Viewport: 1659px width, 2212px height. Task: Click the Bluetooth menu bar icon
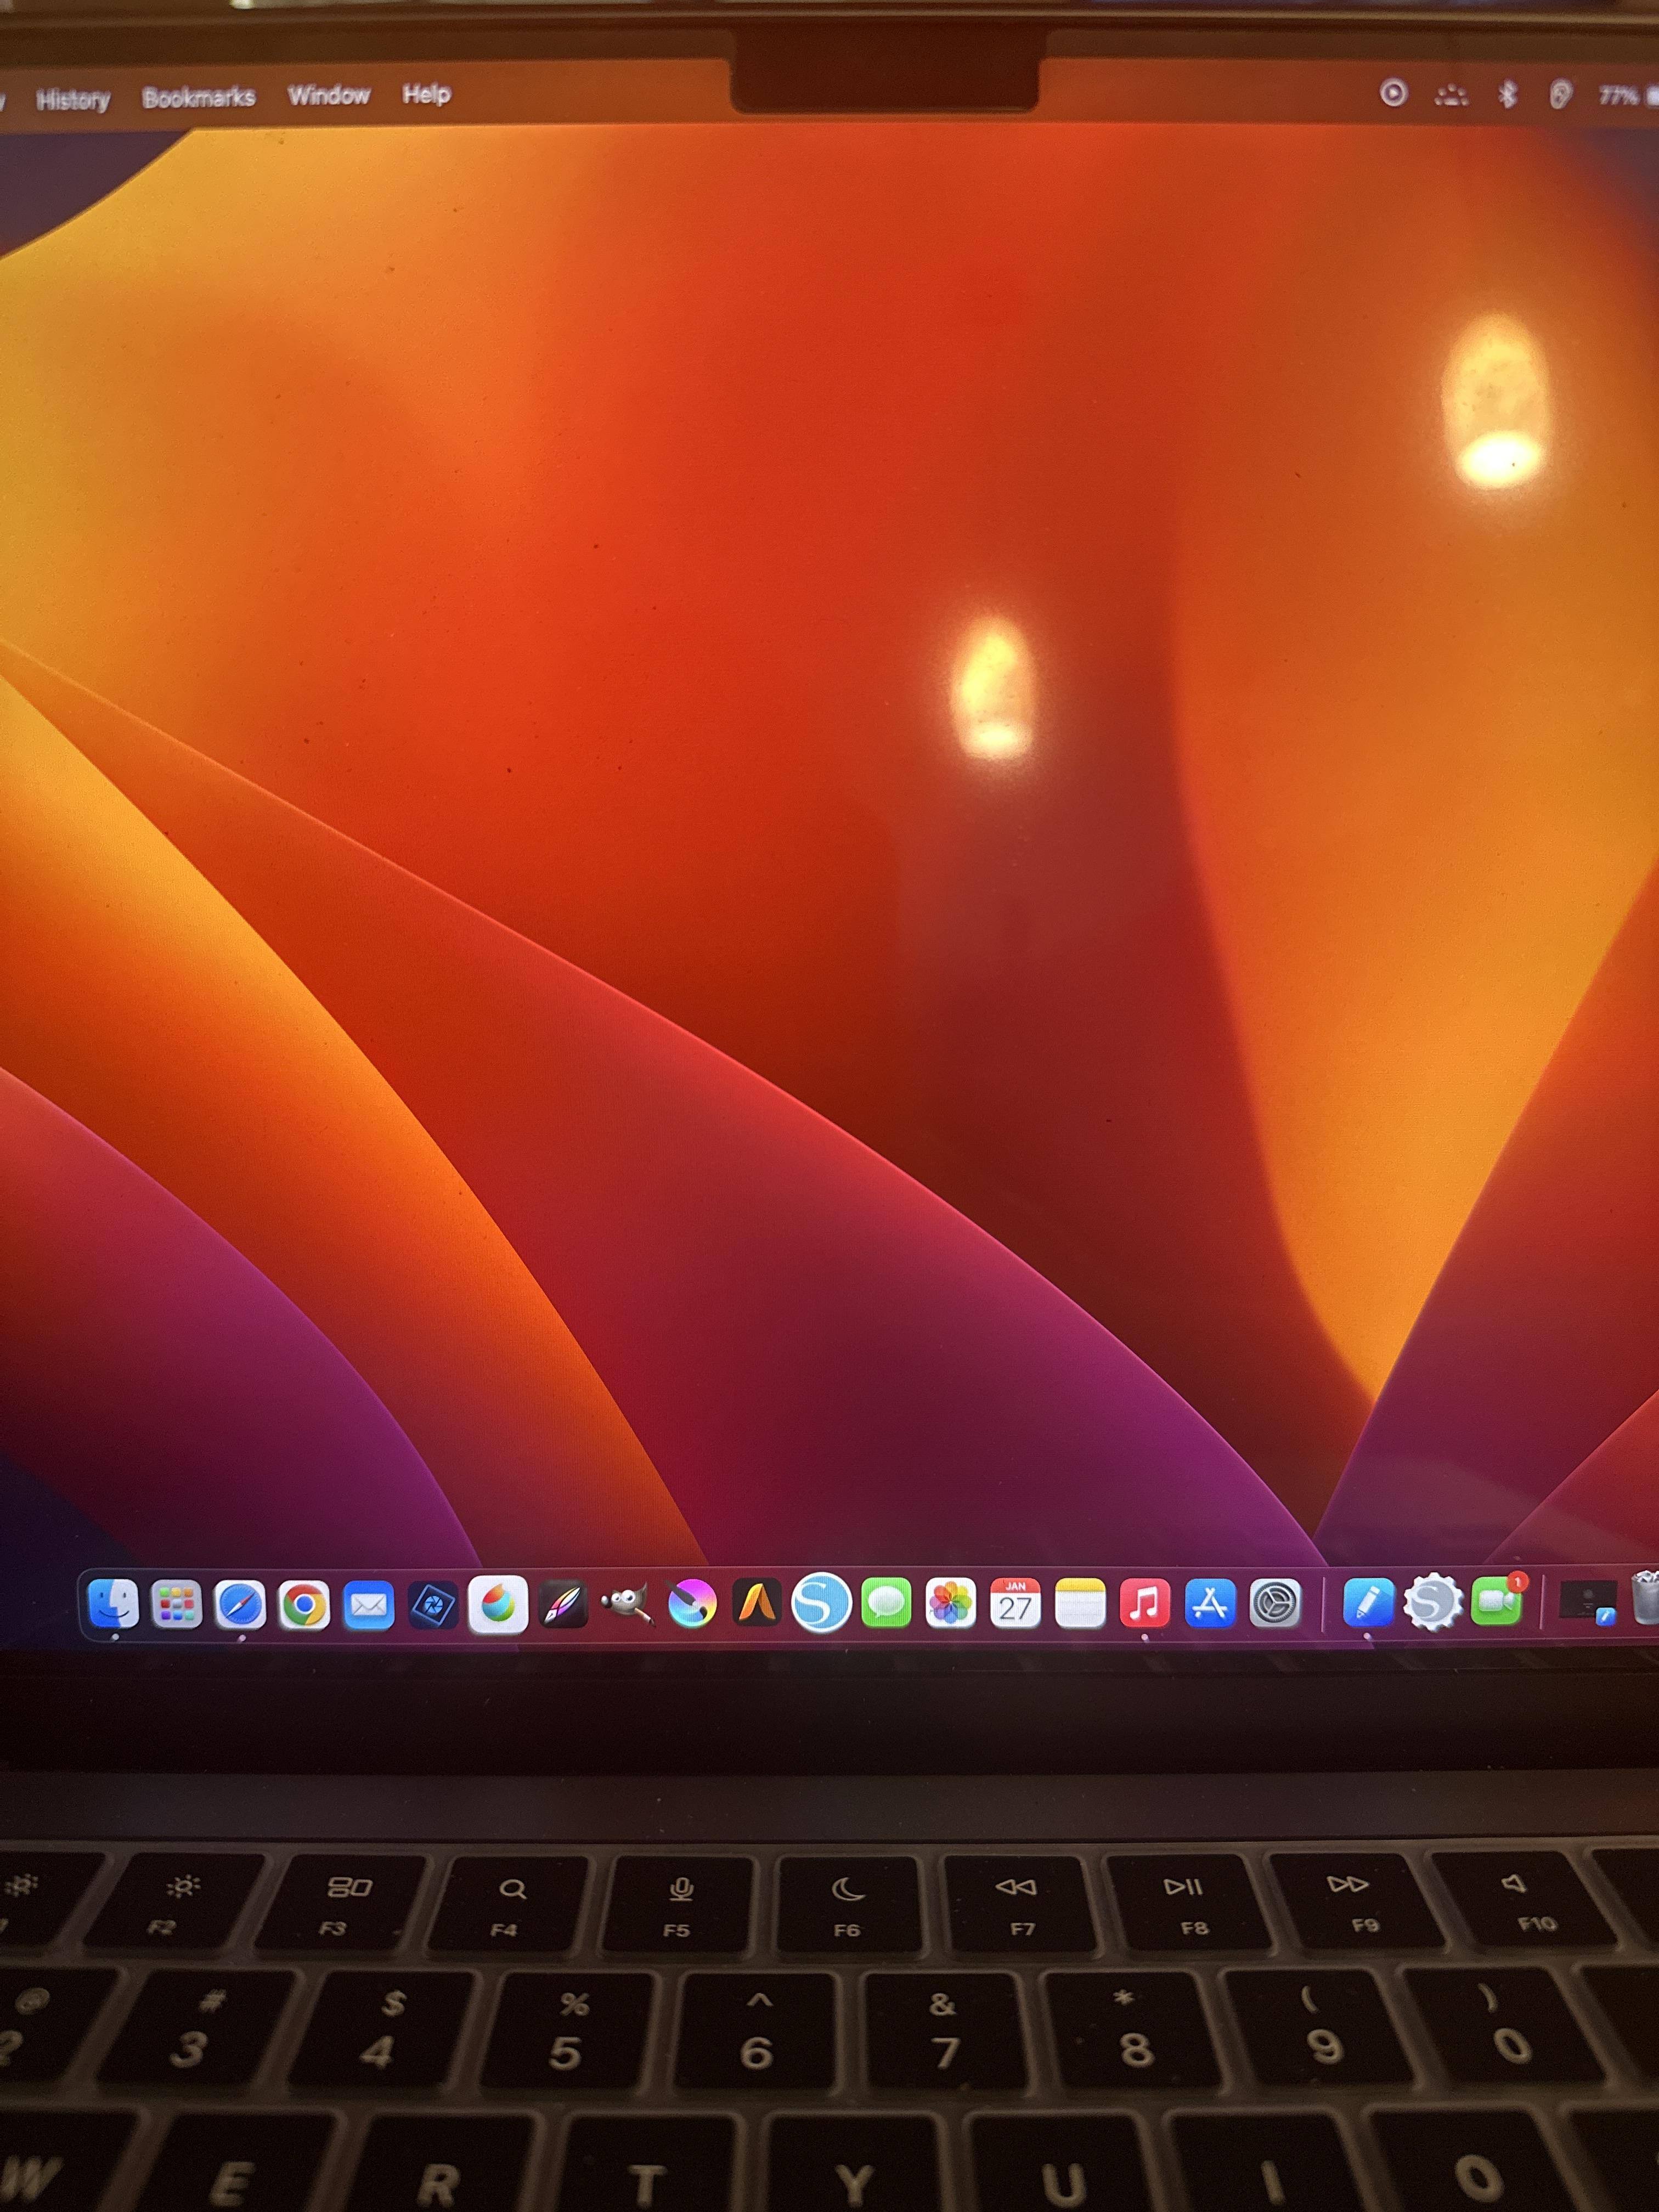coord(1507,95)
